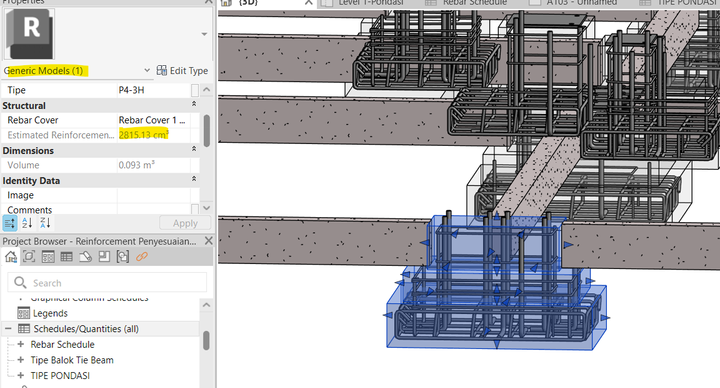Expand the Tipe Balok Tie Beam node
Viewport: 720px width, 388px height.
21,360
